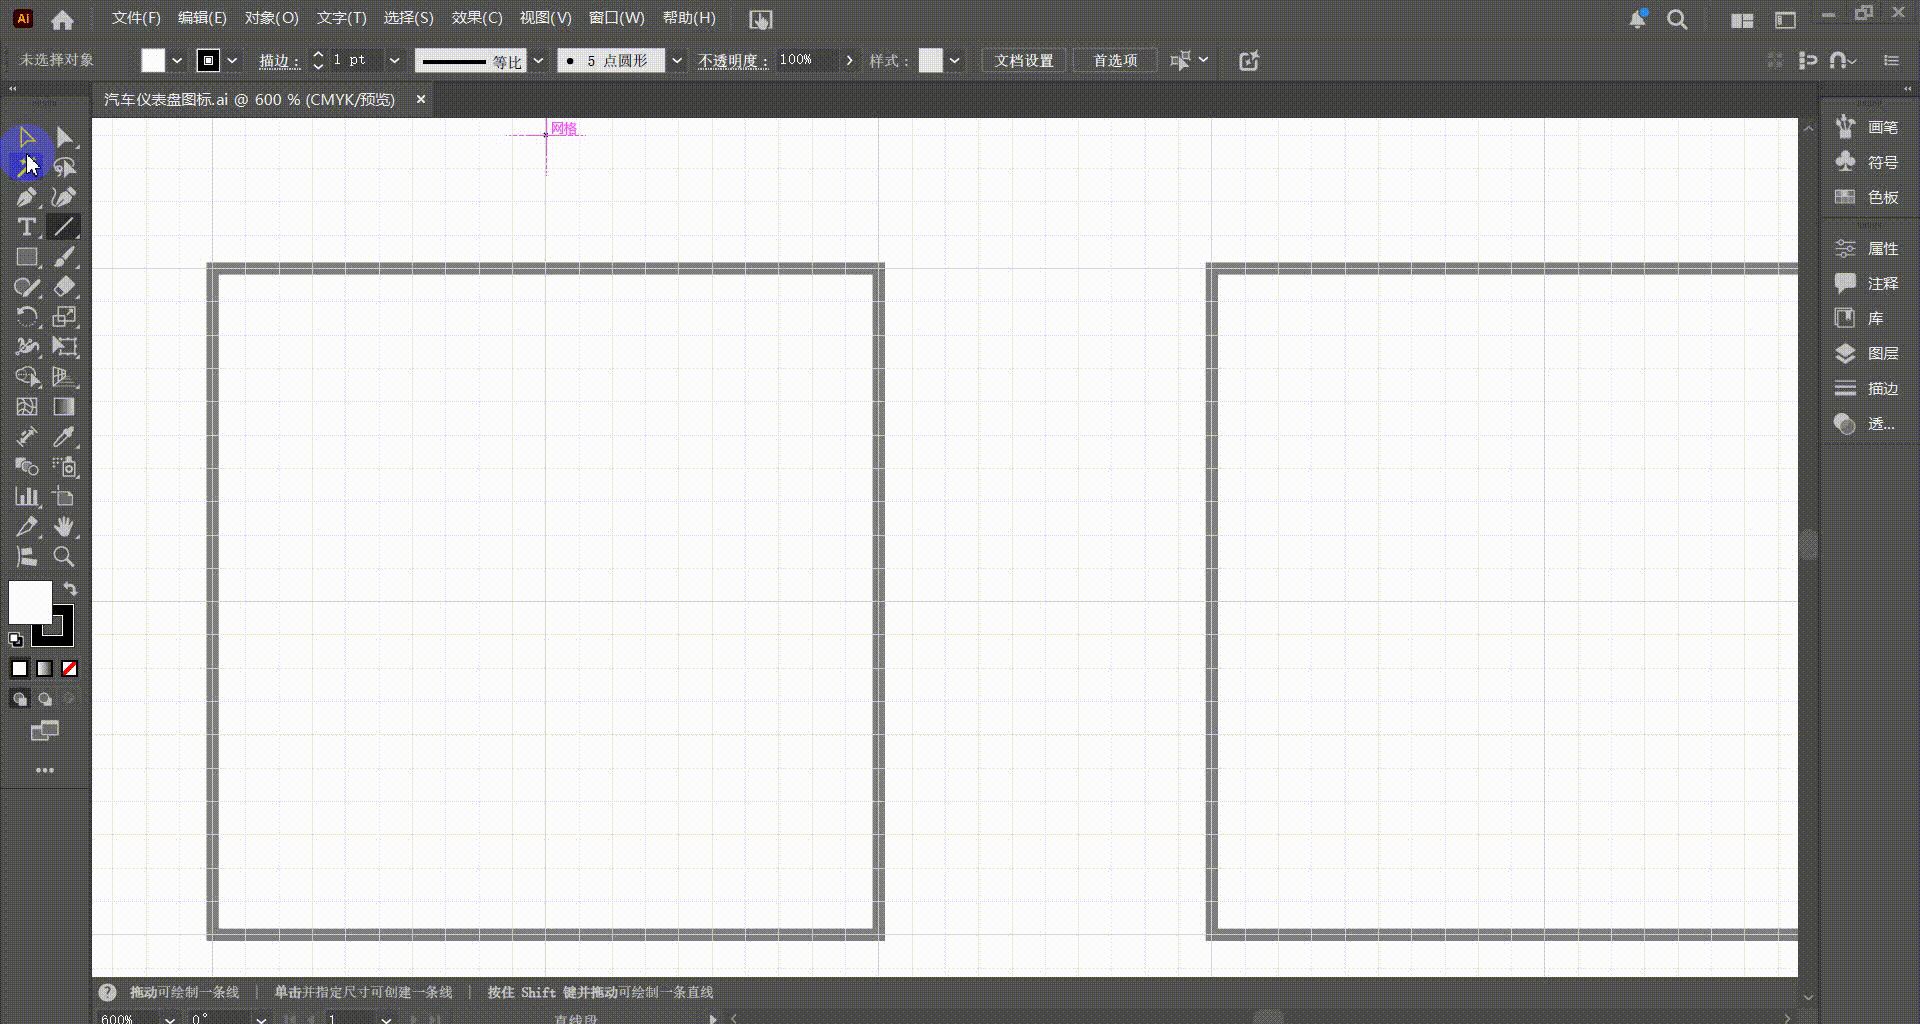
Task: Select the Pen tool
Action: pyautogui.click(x=27, y=197)
